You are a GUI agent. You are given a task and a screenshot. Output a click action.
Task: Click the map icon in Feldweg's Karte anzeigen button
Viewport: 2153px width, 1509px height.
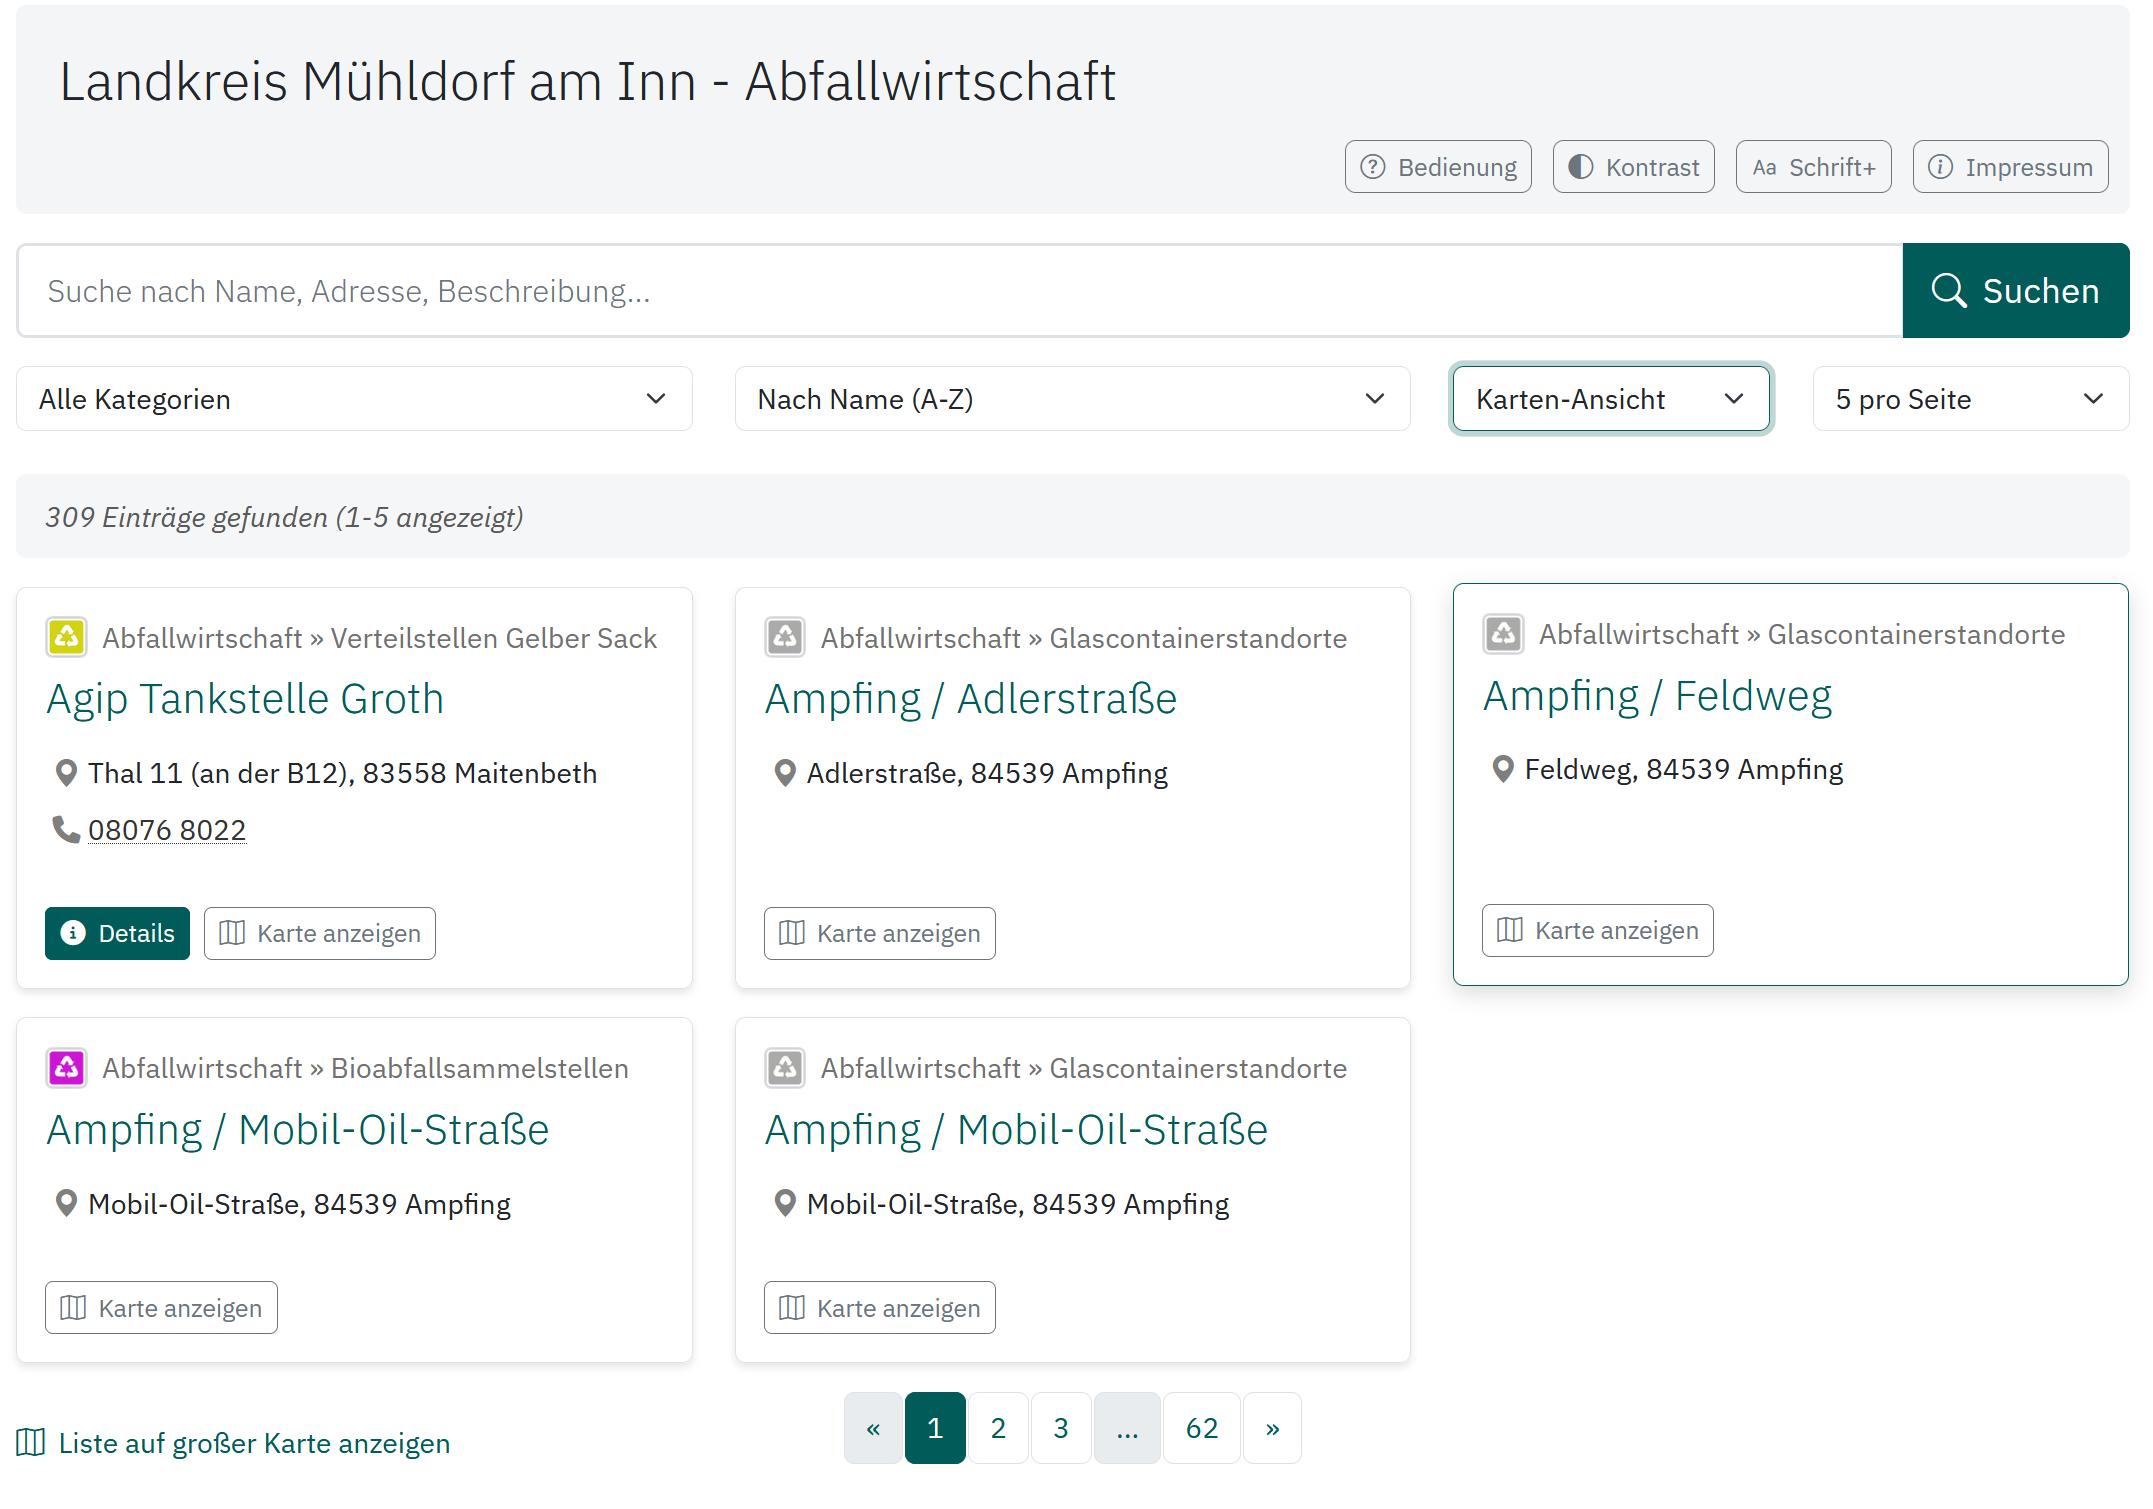tap(1509, 930)
